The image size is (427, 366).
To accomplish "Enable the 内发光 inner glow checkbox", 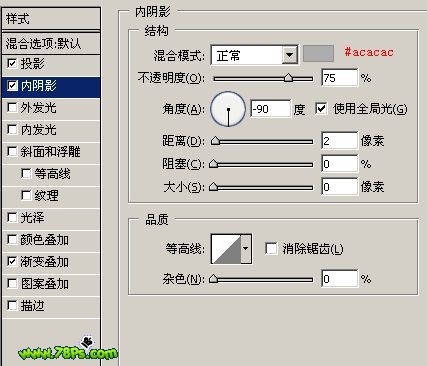I will pos(12,129).
